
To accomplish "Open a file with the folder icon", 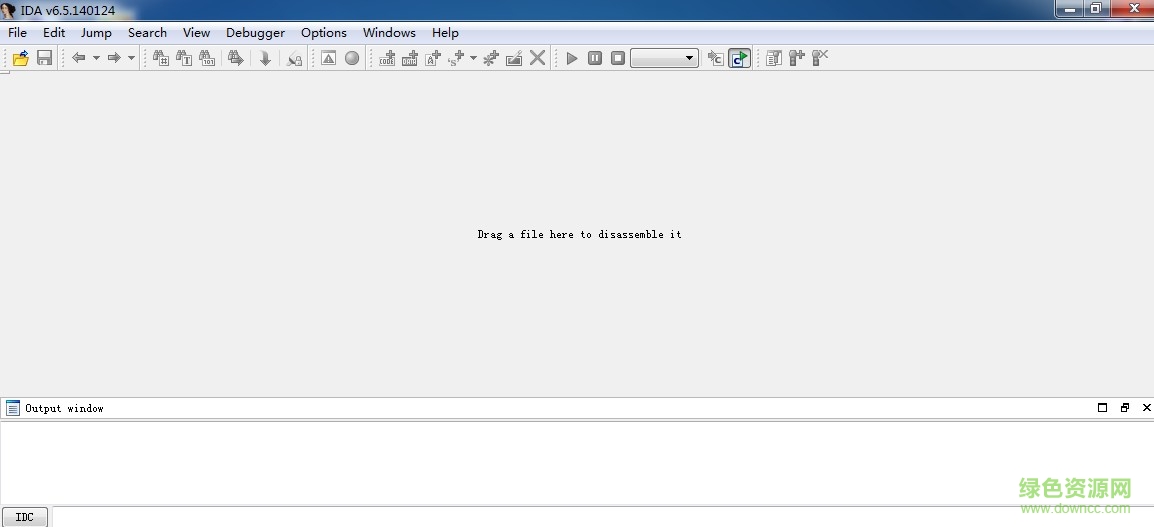I will (x=21, y=57).
